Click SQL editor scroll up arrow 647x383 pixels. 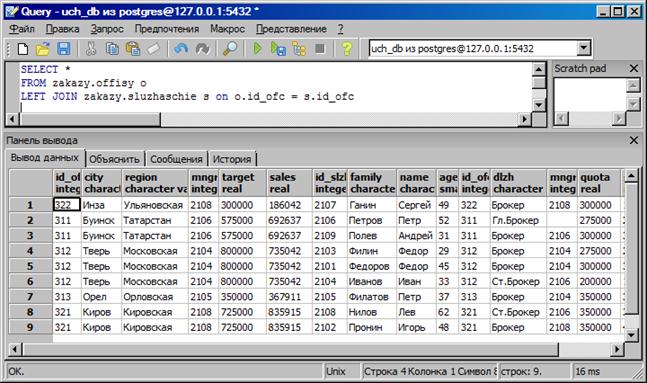538,69
